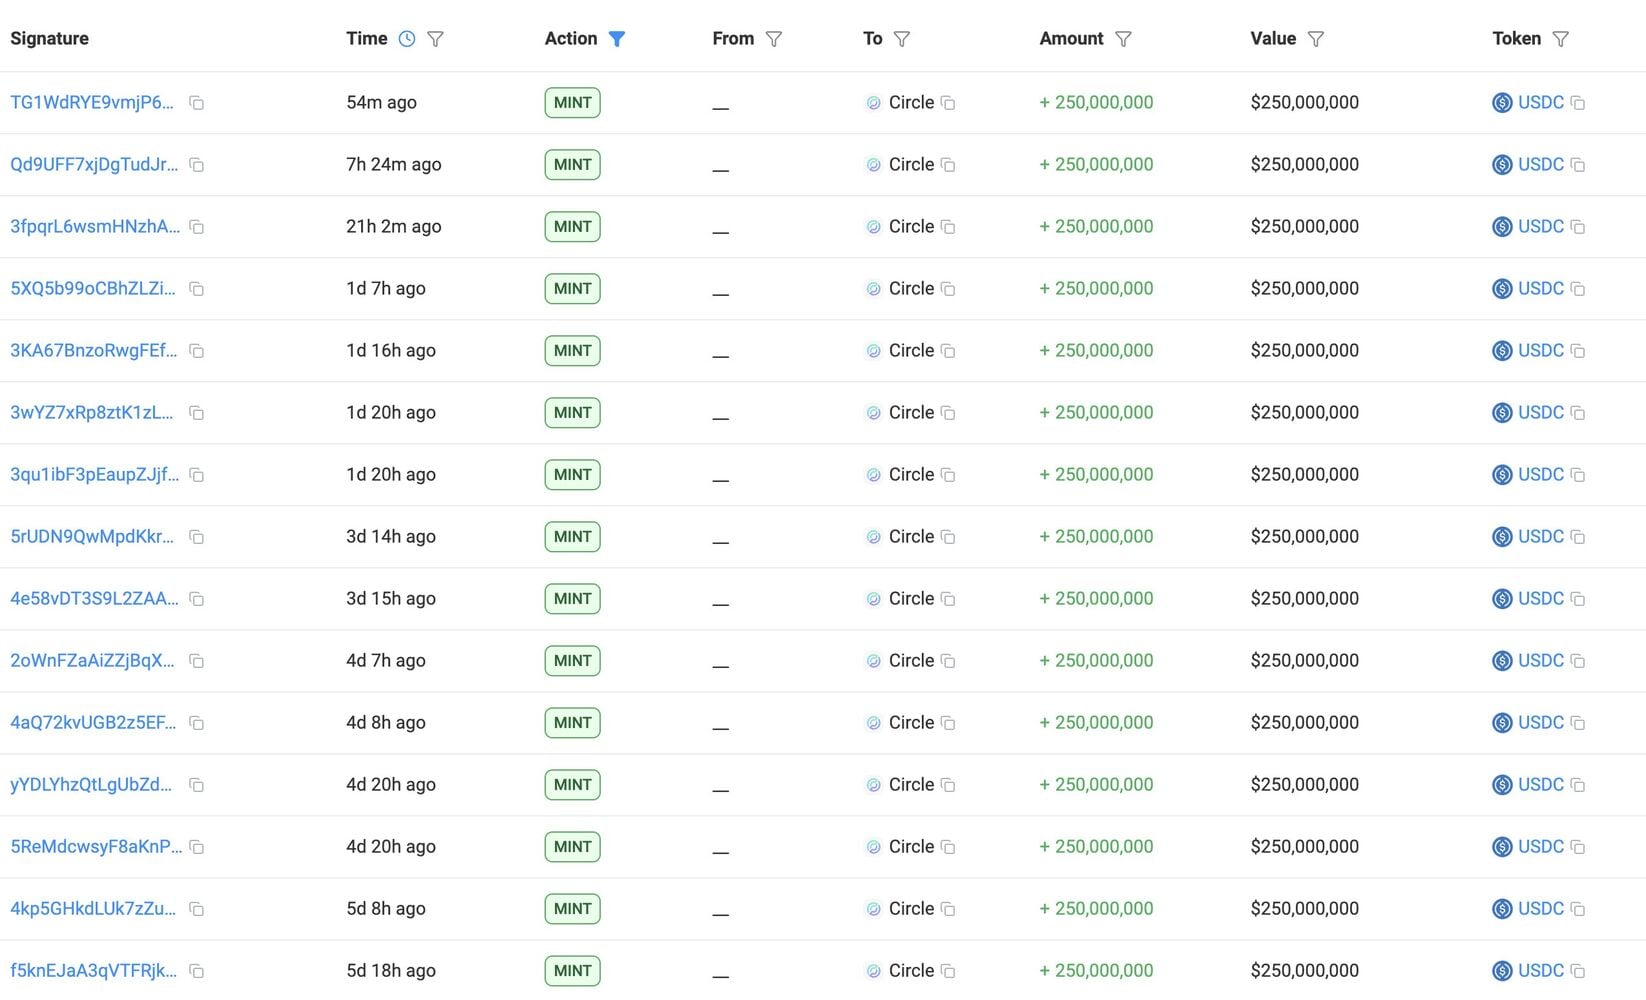Copy signature 4kp5GHkdLUk7zZu...
The height and width of the screenshot is (1000, 1646).
click(x=197, y=909)
